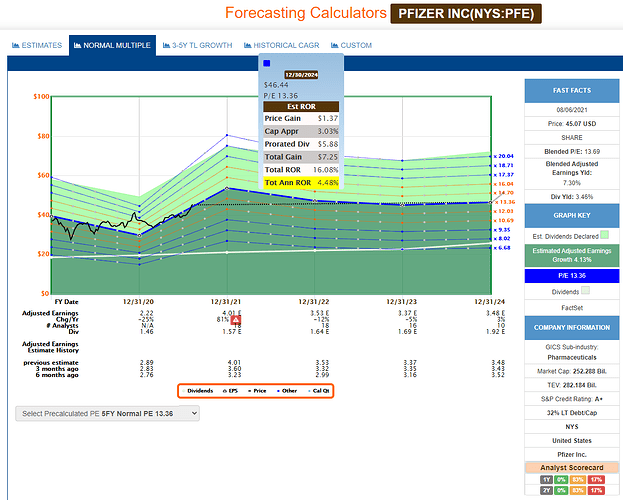Click the COMPANY INFORMATION header
This screenshot has height=500, width=623.
pos(572,328)
